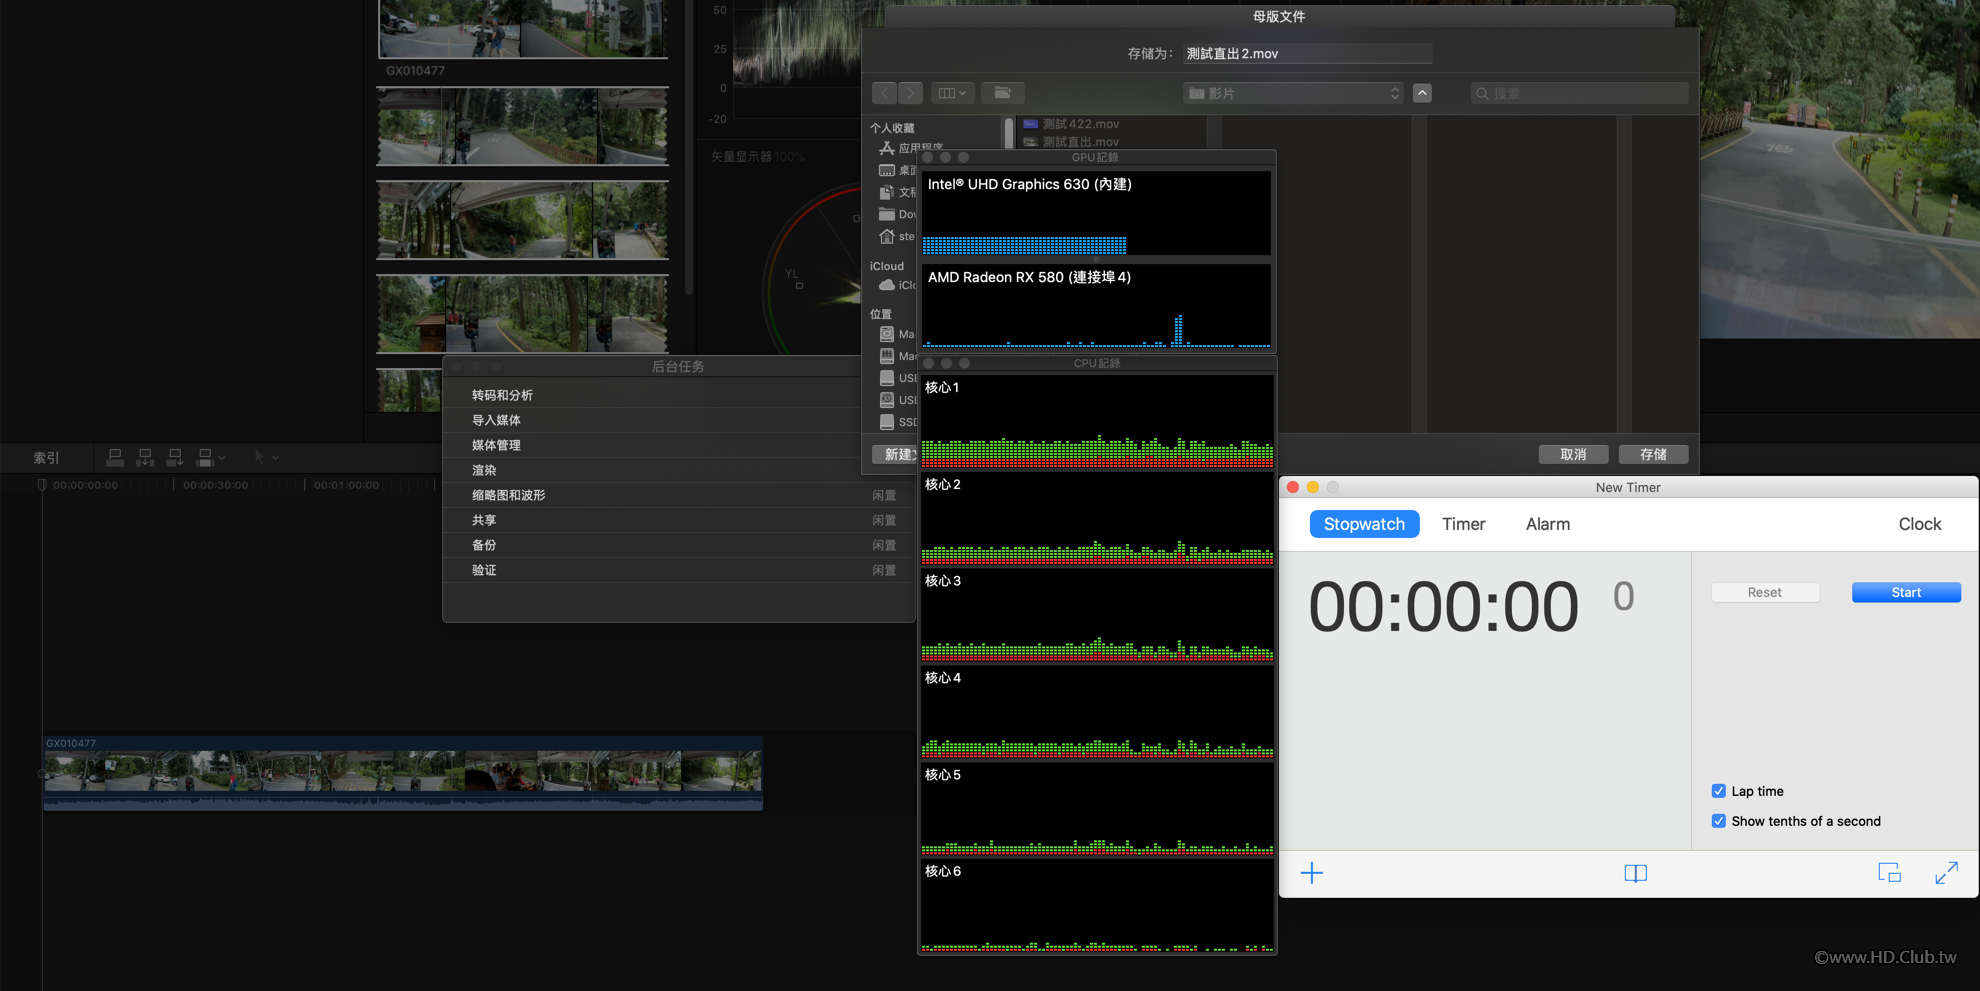This screenshot has width=1980, height=991.
Task: Switch to the Timer tab
Action: click(1463, 524)
